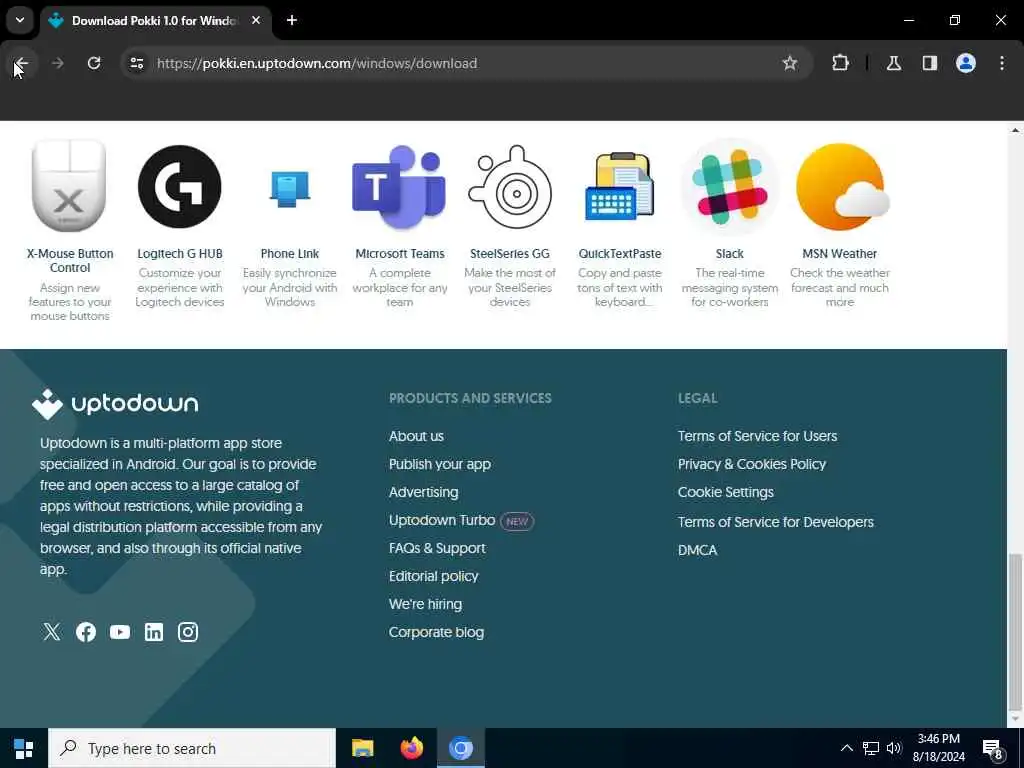Reload the current page
This screenshot has width=1024, height=768.
coord(94,63)
